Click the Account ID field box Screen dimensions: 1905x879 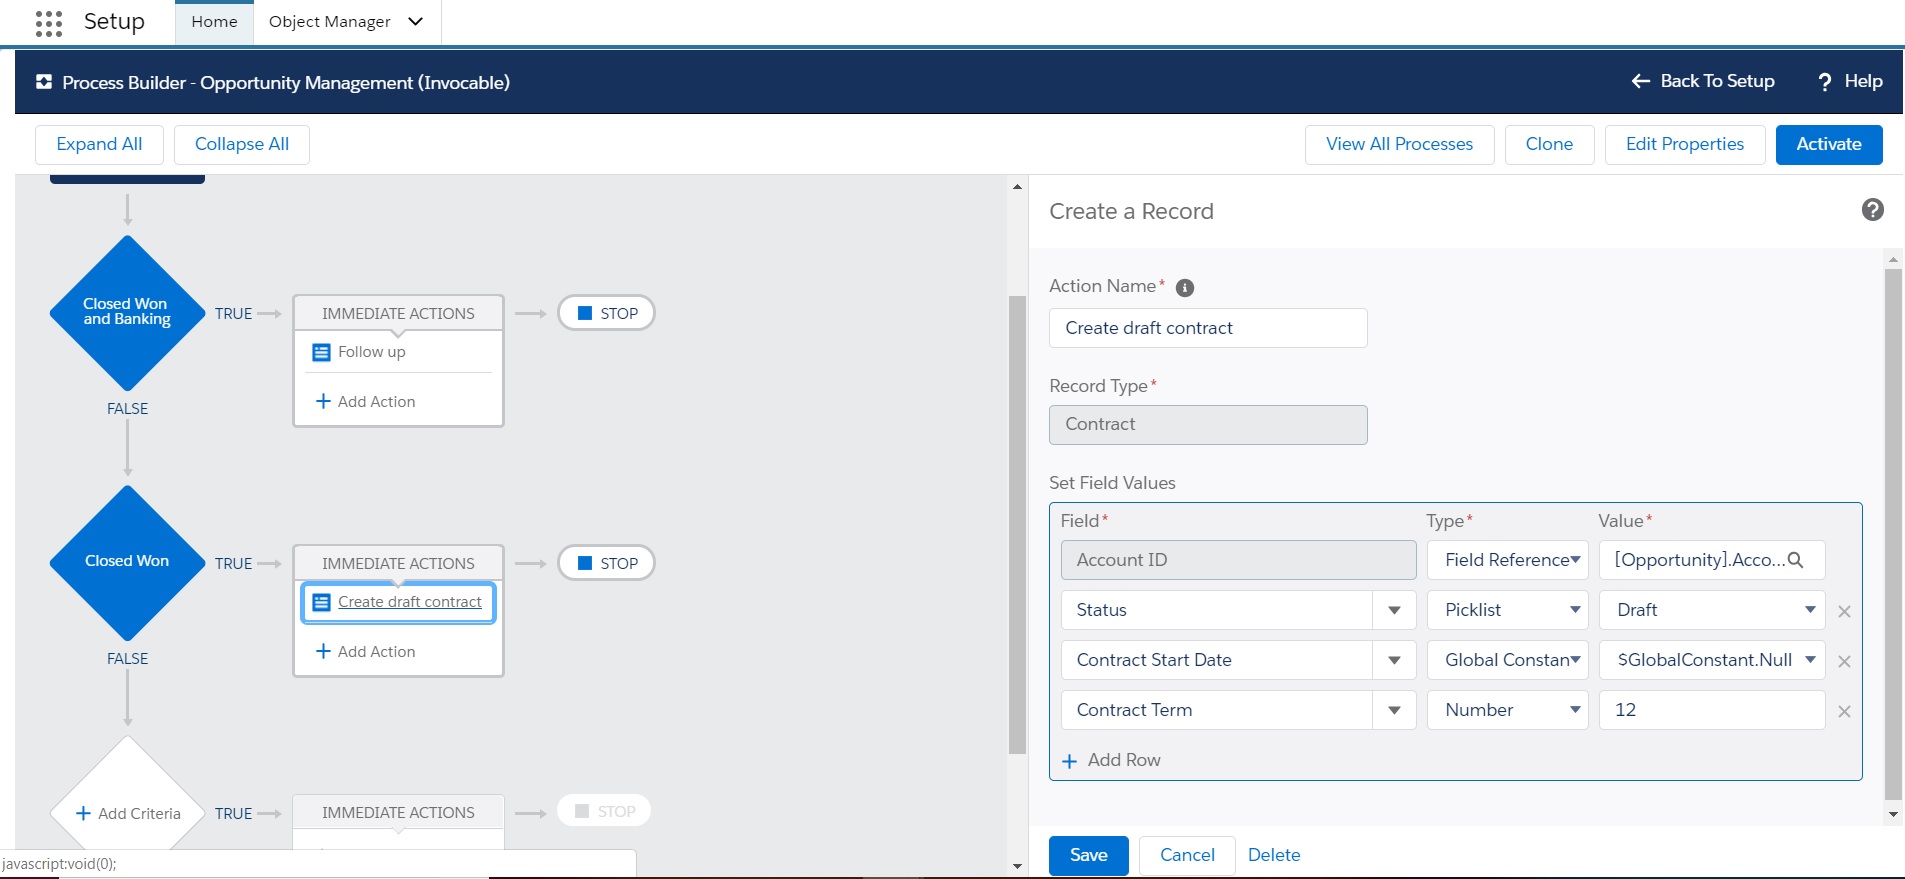click(x=1238, y=560)
